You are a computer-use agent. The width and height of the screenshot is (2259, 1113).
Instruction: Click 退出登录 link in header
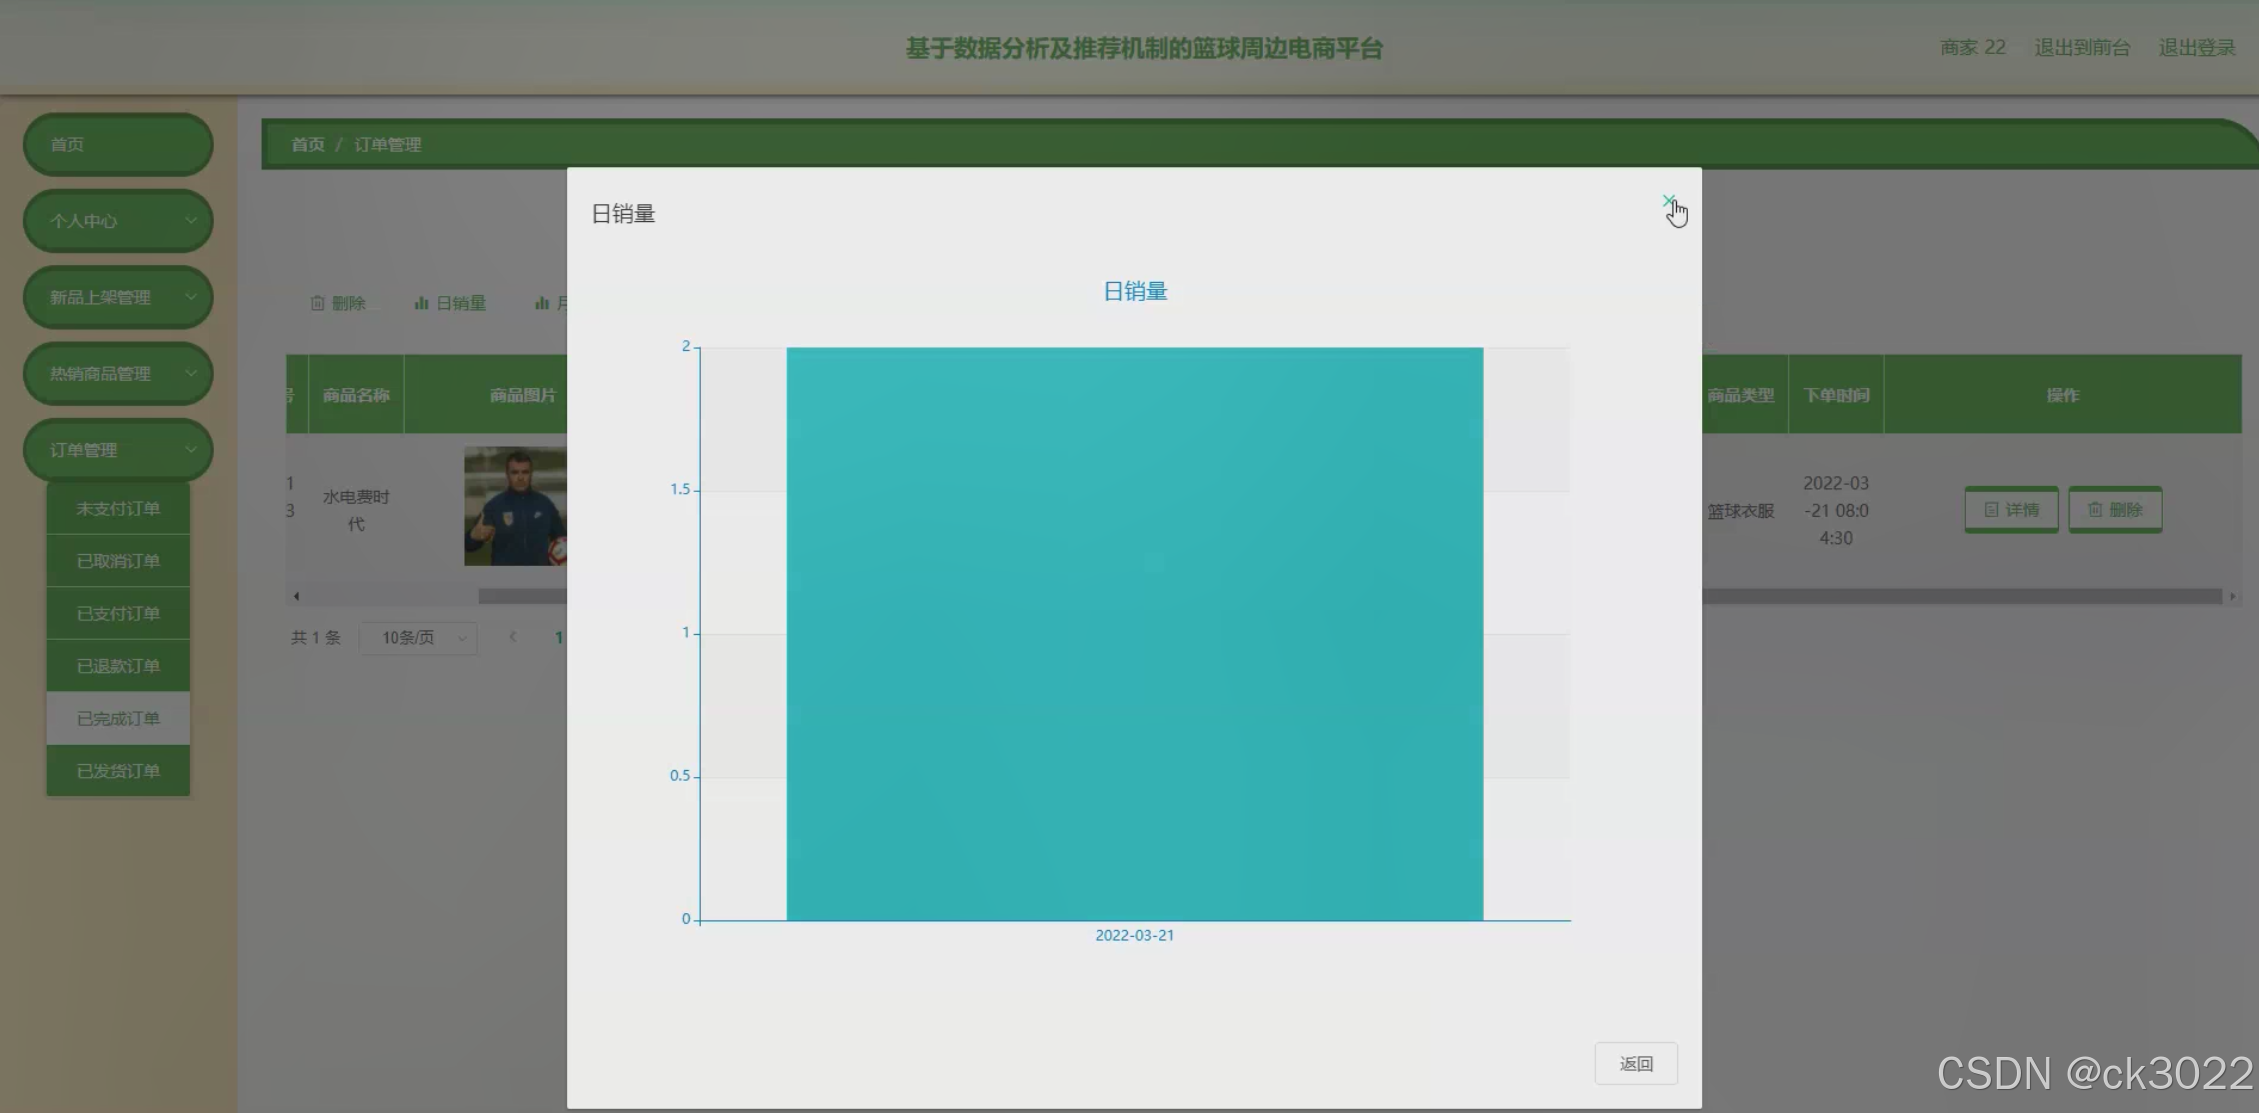pos(2196,48)
